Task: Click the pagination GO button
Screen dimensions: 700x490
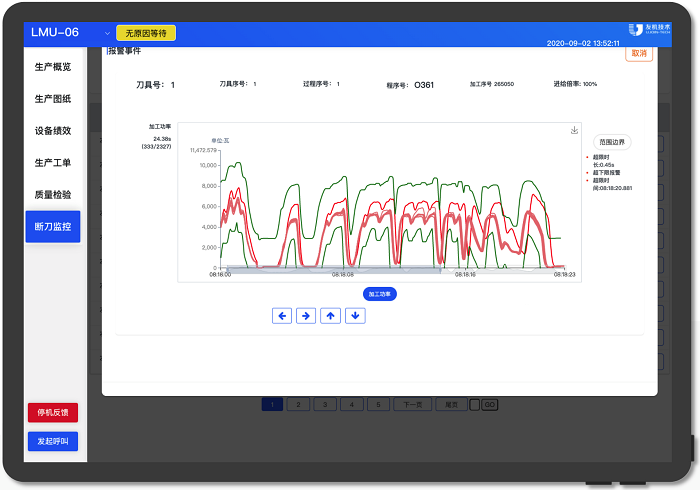Action: tap(489, 405)
